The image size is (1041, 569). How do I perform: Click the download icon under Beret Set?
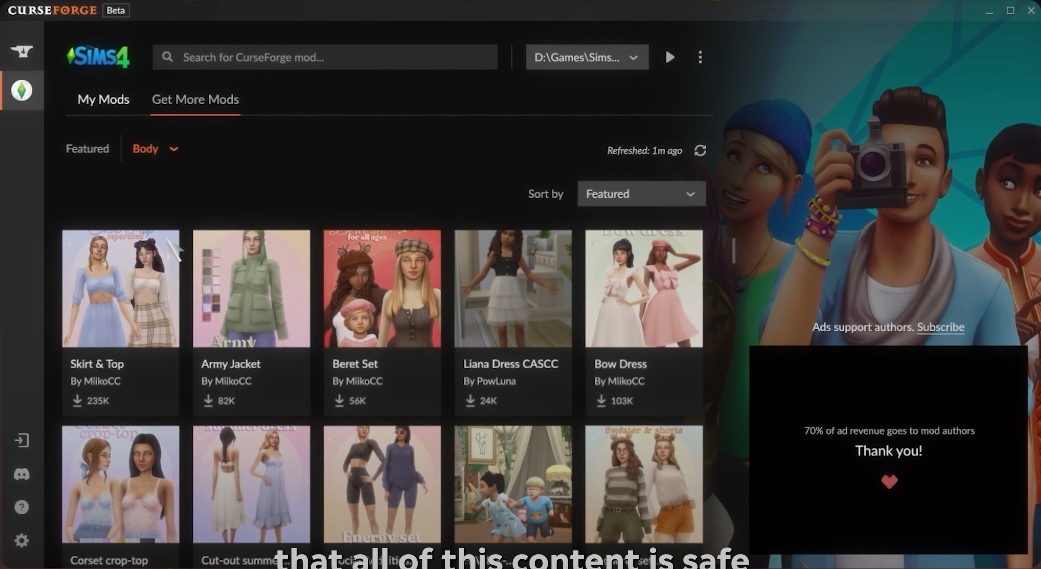(x=339, y=400)
